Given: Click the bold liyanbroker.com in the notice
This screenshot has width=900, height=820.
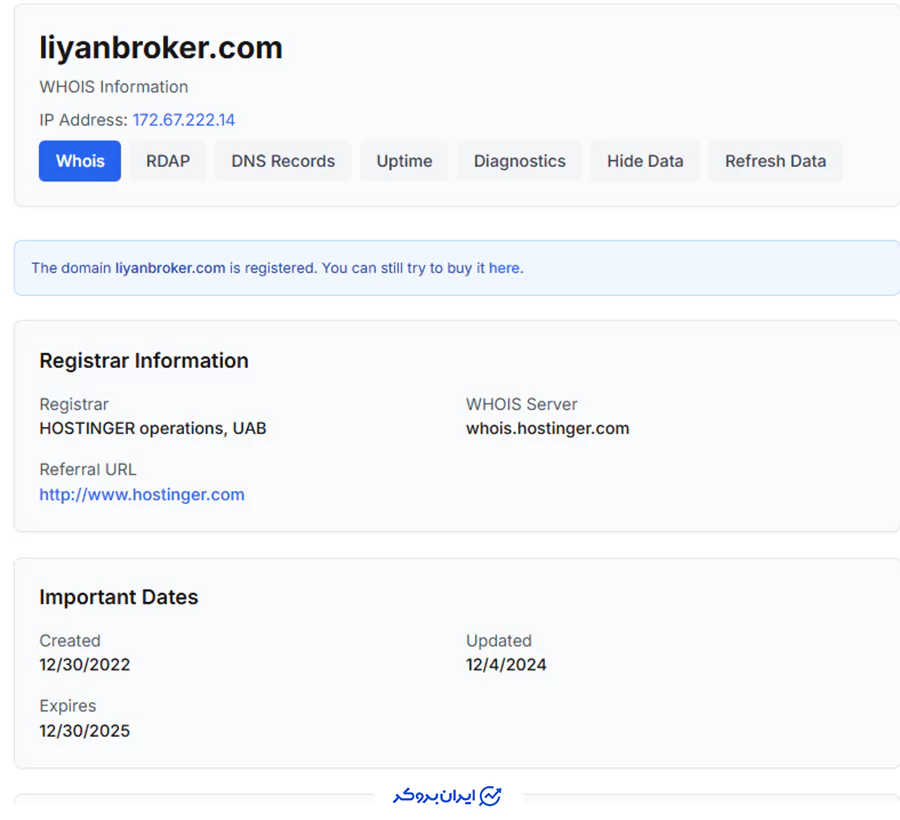Looking at the screenshot, I should tap(170, 268).
